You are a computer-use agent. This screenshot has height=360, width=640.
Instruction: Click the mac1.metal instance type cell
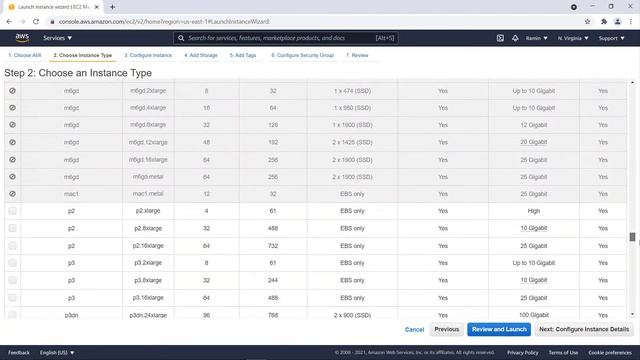pos(148,194)
